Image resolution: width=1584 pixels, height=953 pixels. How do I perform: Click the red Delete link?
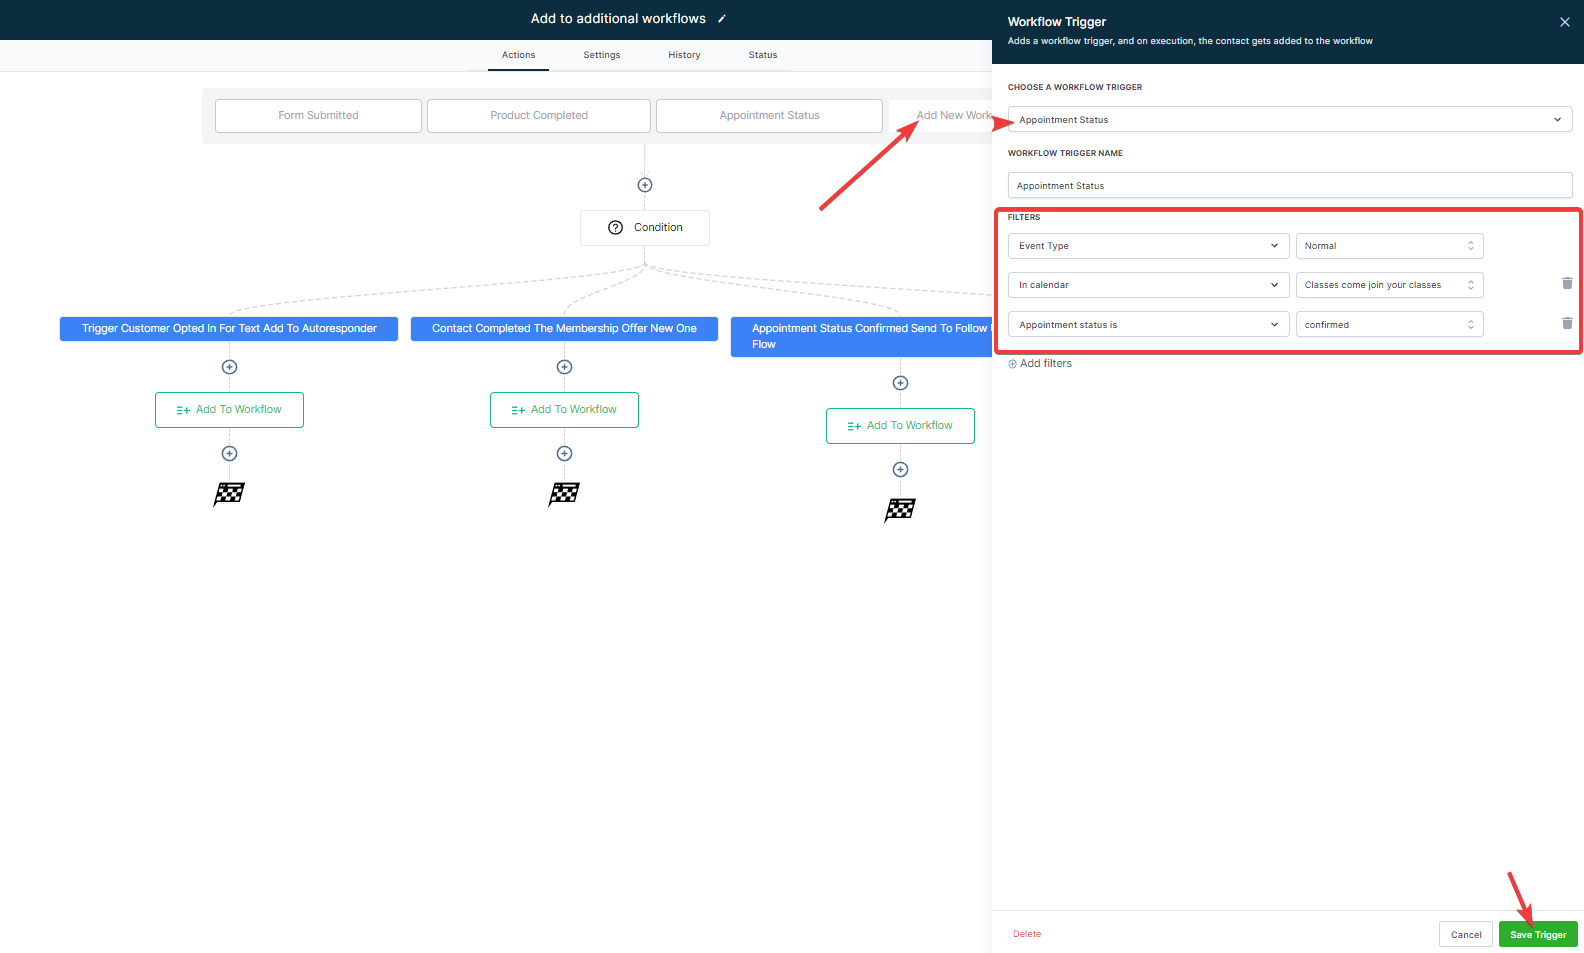(x=1027, y=934)
